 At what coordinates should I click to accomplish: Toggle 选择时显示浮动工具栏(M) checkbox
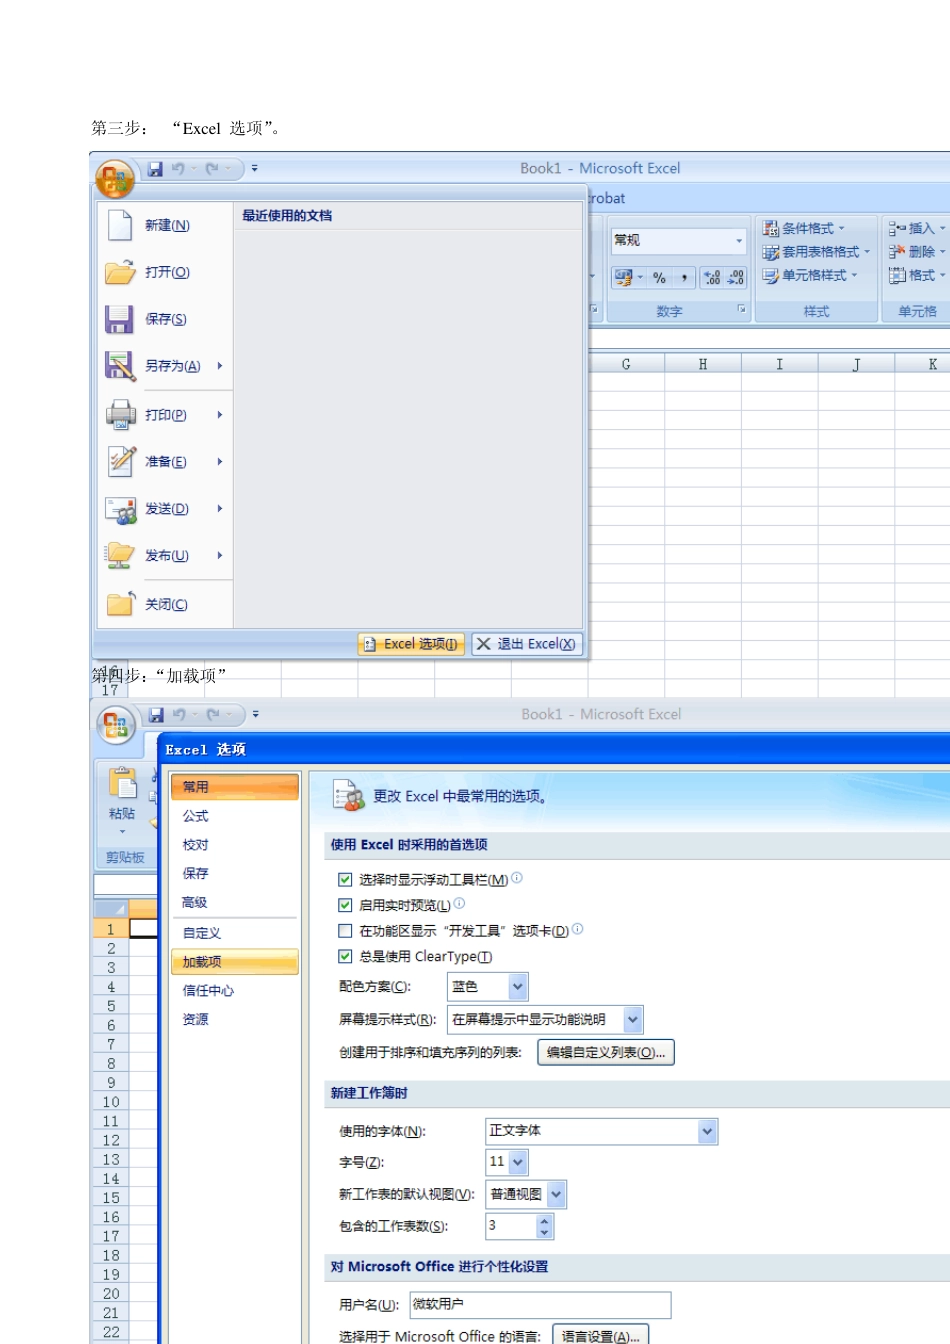tap(345, 880)
